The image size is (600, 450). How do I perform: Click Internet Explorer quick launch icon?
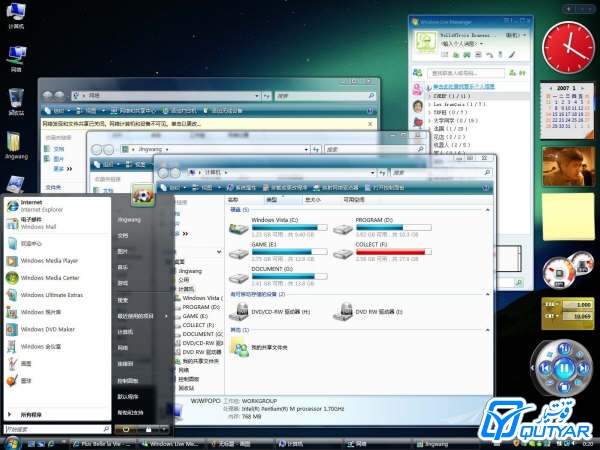pyautogui.click(x=51, y=444)
